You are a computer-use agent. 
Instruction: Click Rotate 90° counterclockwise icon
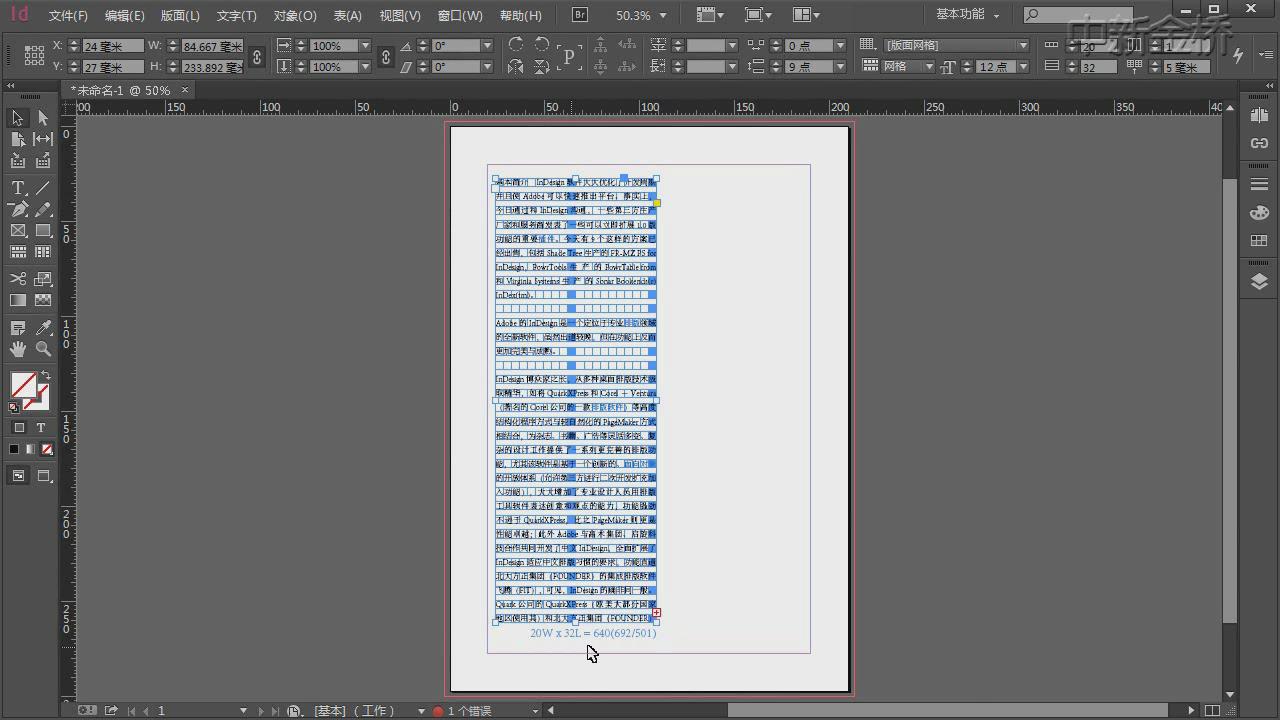pos(541,45)
